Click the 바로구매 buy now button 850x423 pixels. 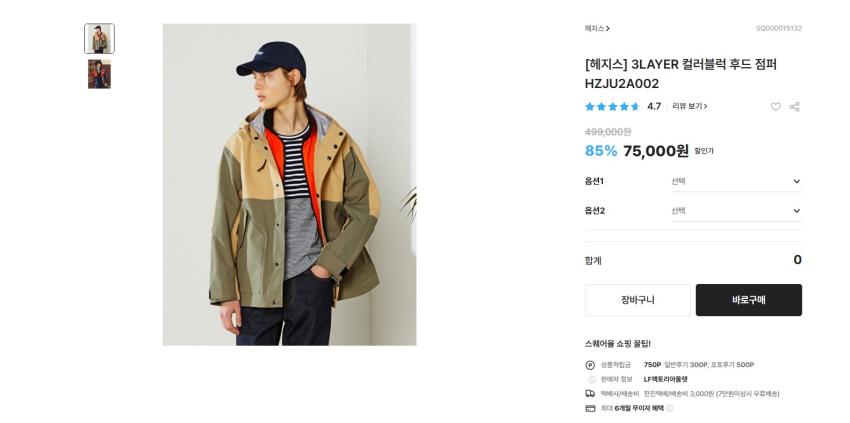pyautogui.click(x=749, y=300)
